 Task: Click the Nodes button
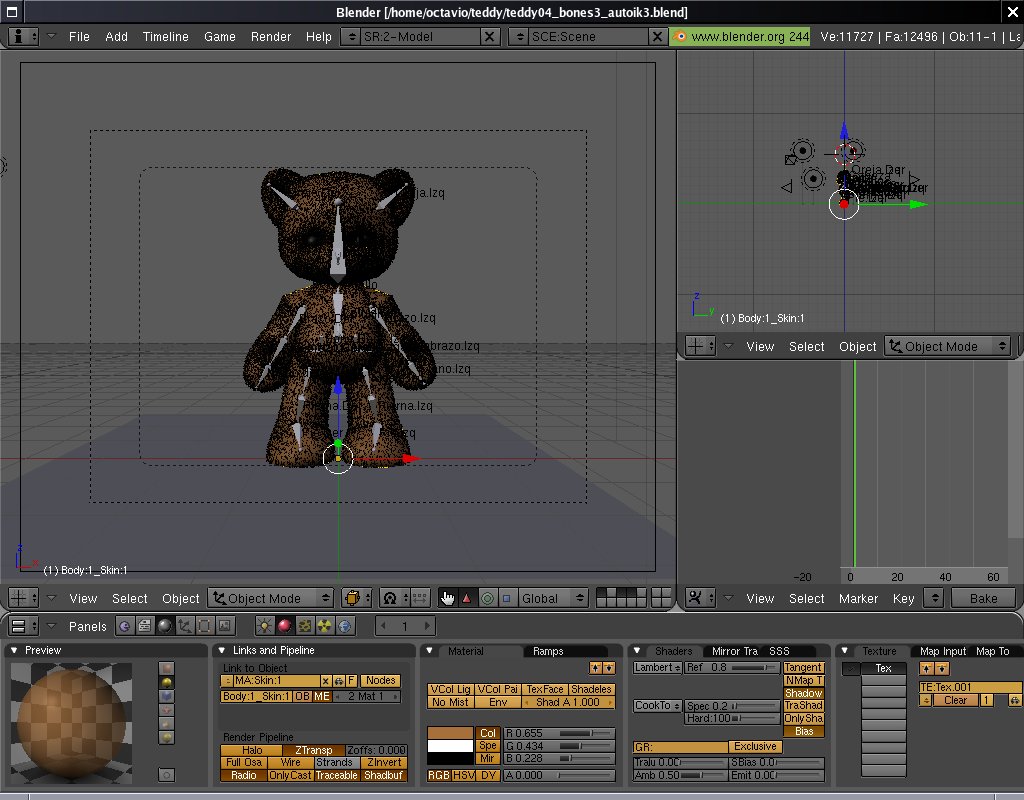pos(380,681)
